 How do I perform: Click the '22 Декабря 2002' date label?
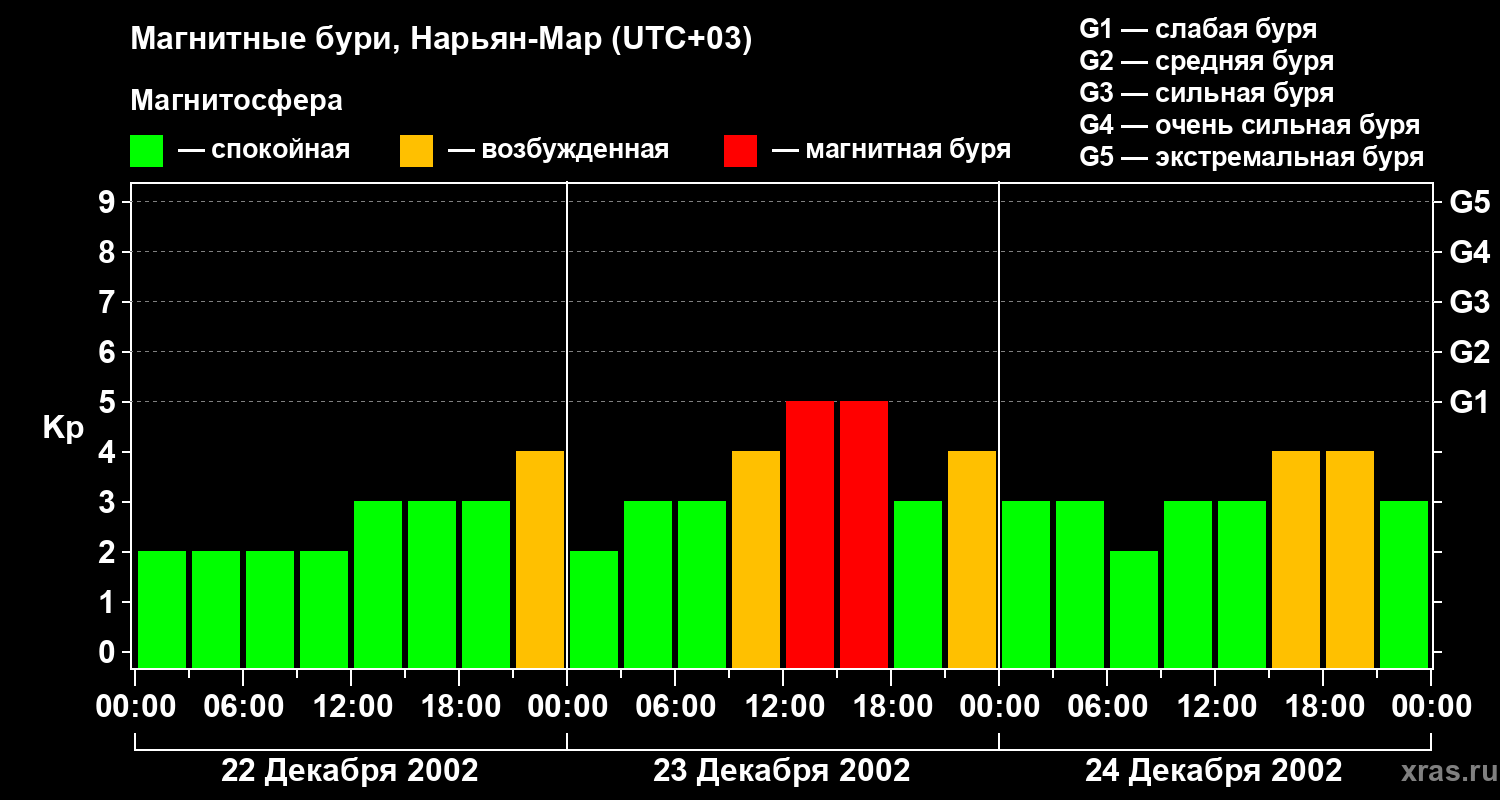click(x=349, y=771)
